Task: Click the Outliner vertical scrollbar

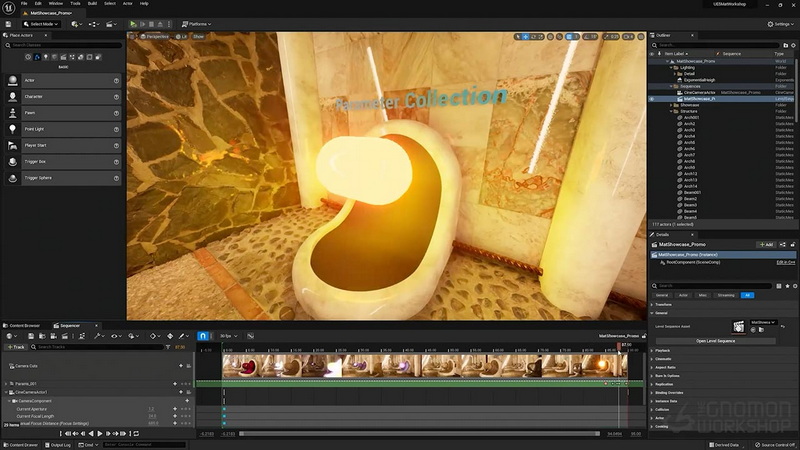Action: click(796, 91)
